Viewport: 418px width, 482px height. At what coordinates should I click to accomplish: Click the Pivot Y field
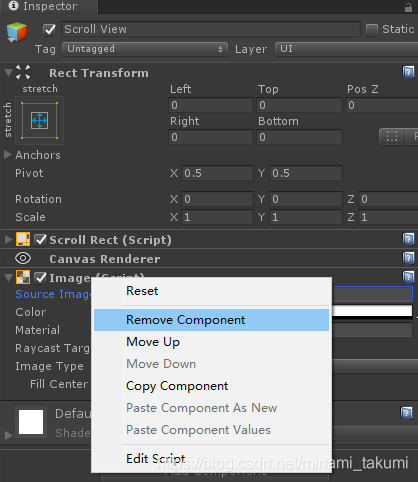[306, 173]
